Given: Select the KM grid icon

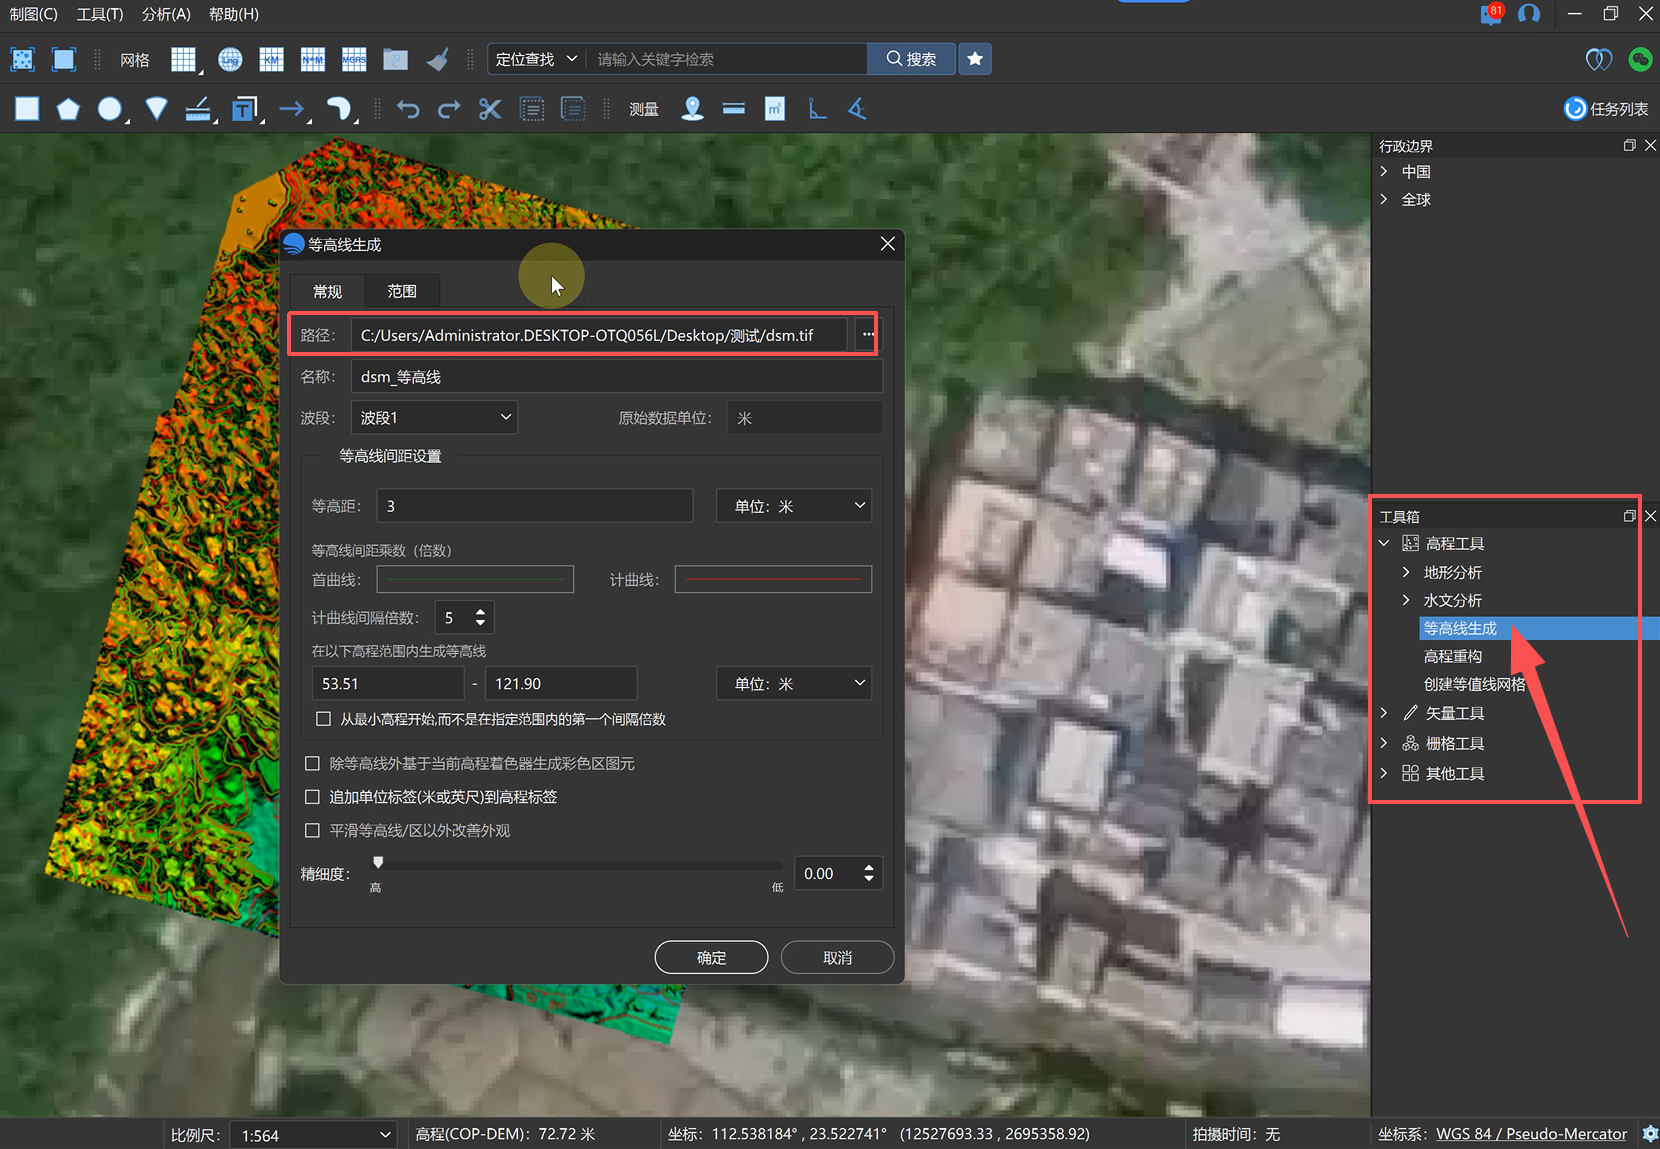Looking at the screenshot, I should click(x=271, y=59).
